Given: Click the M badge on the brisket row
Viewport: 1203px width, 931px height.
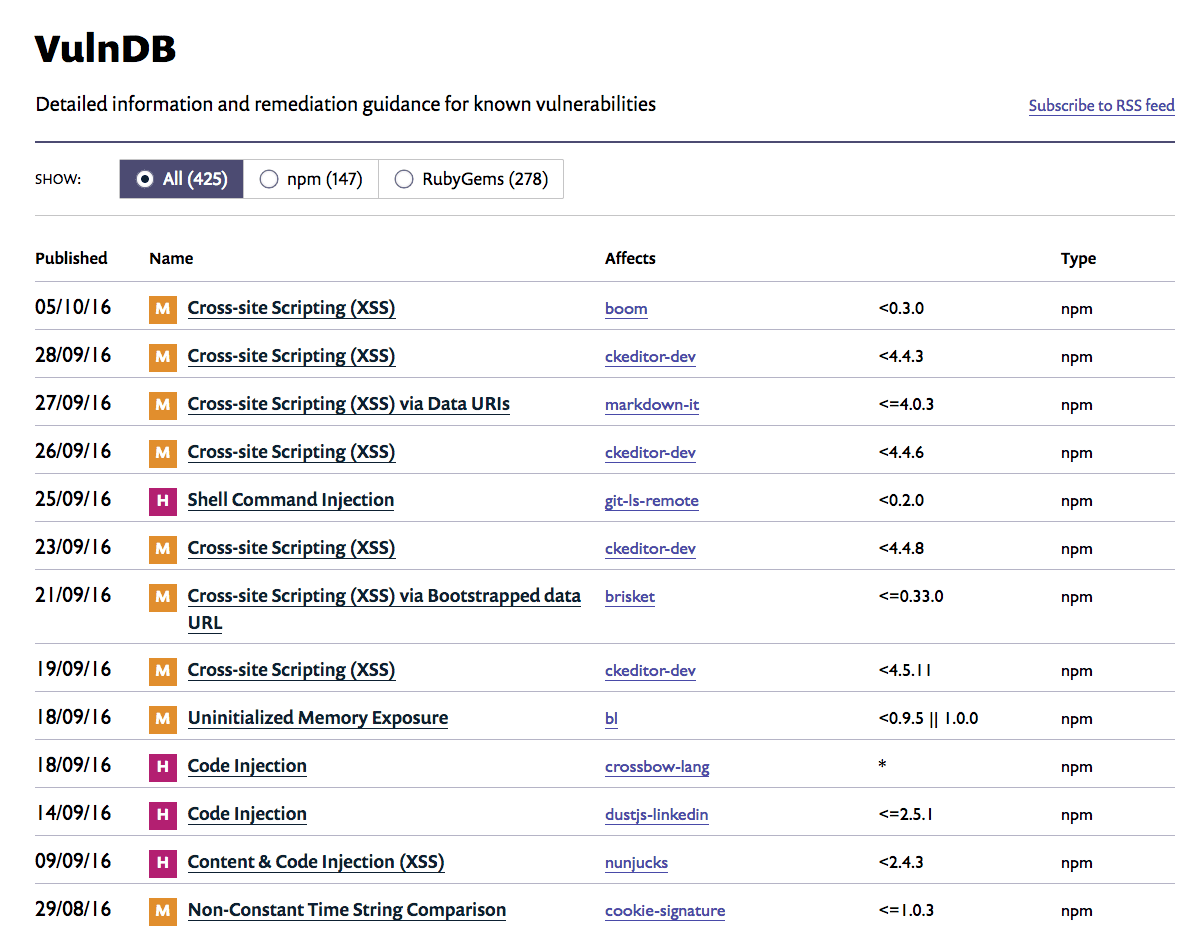Looking at the screenshot, I should coord(163,597).
